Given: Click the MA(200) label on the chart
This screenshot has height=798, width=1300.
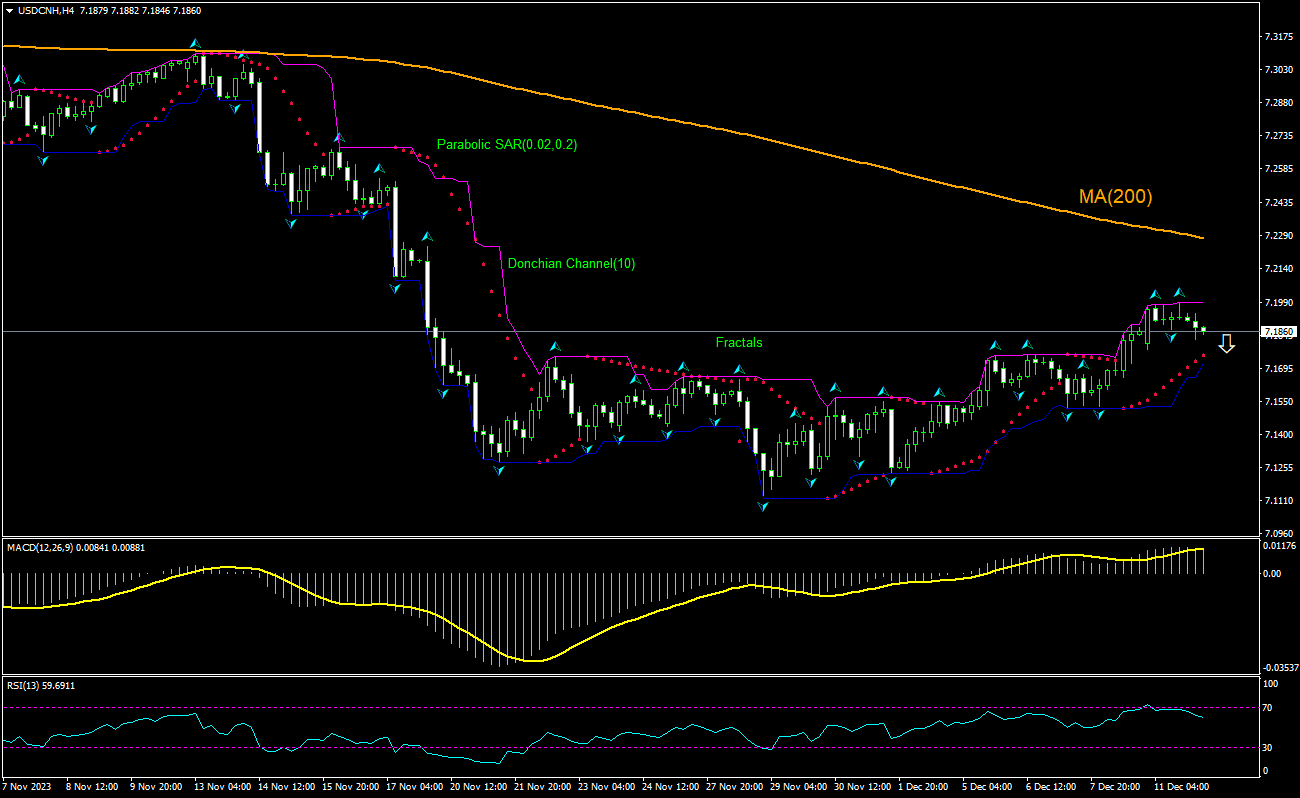Looking at the screenshot, I should tap(1114, 196).
